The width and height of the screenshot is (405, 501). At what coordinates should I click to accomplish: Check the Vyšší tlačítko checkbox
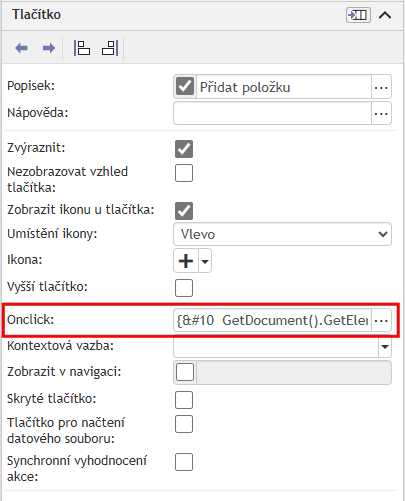click(x=184, y=288)
